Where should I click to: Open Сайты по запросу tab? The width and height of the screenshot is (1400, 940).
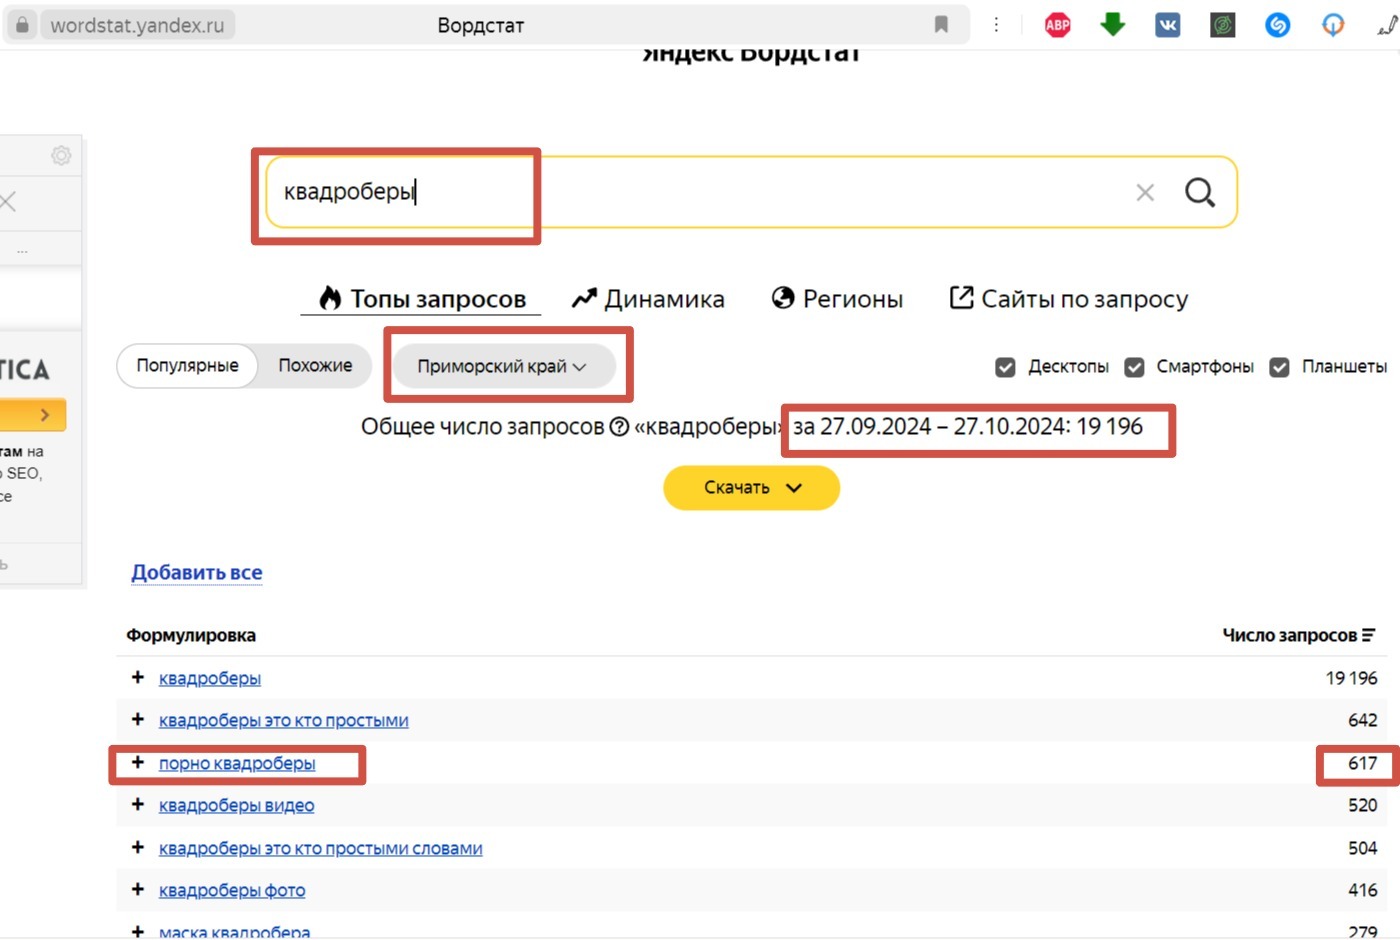pyautogui.click(x=1068, y=299)
